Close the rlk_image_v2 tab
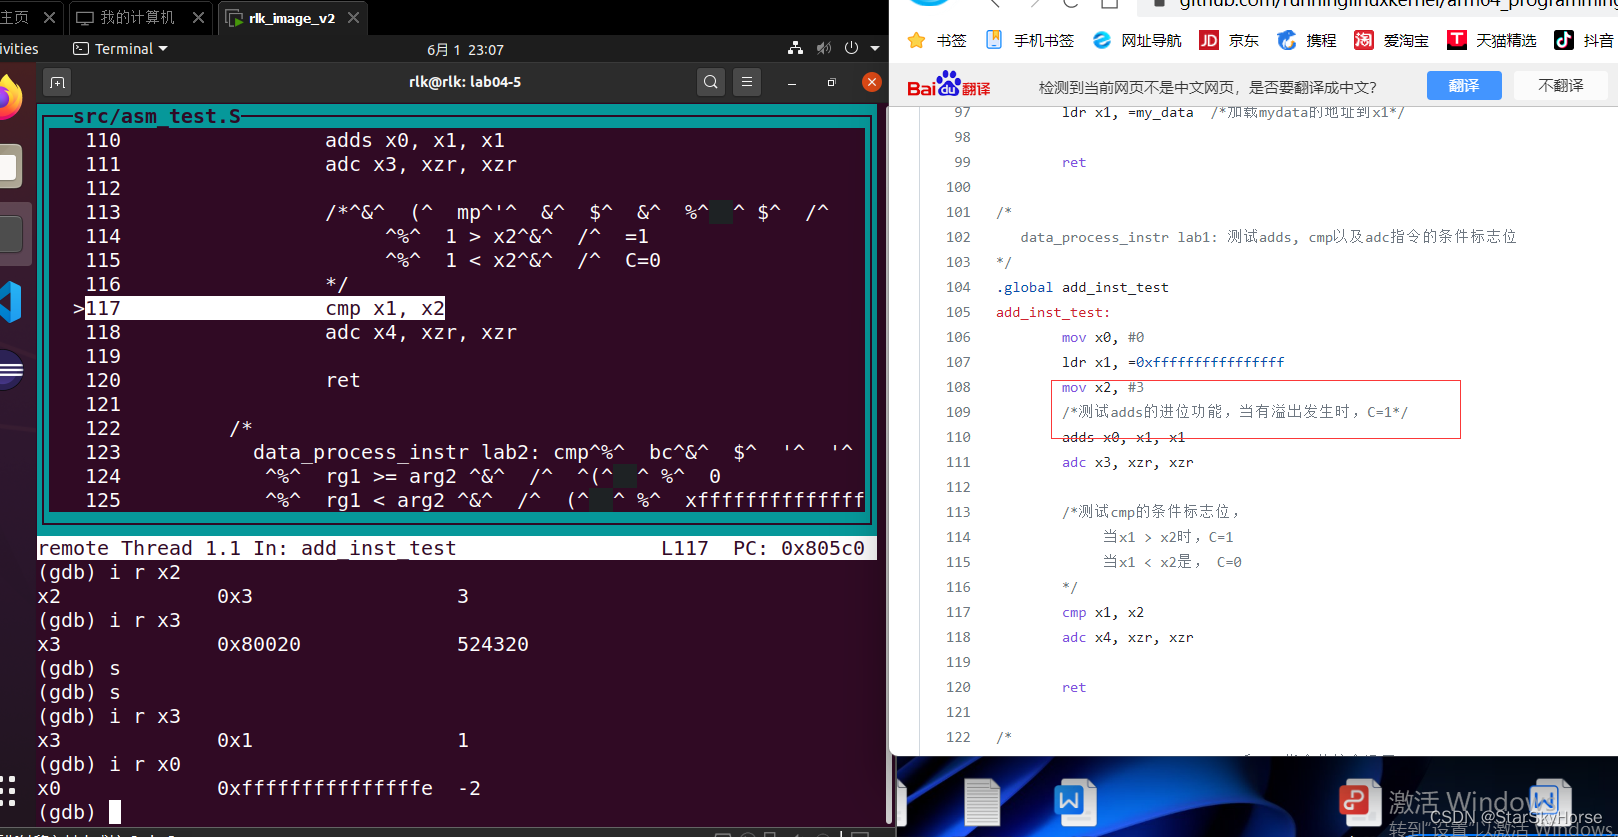The image size is (1618, 837). click(353, 18)
